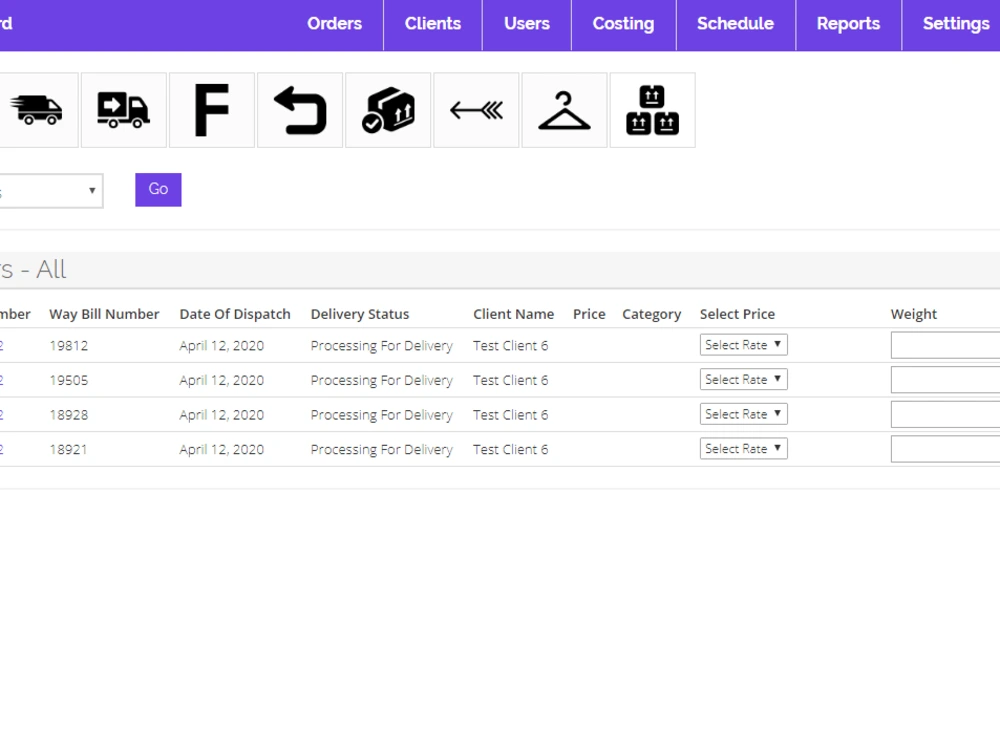Open Select Rate dropdown for waybill 18921
Screen dimensions: 1000x750
(x=744, y=448)
